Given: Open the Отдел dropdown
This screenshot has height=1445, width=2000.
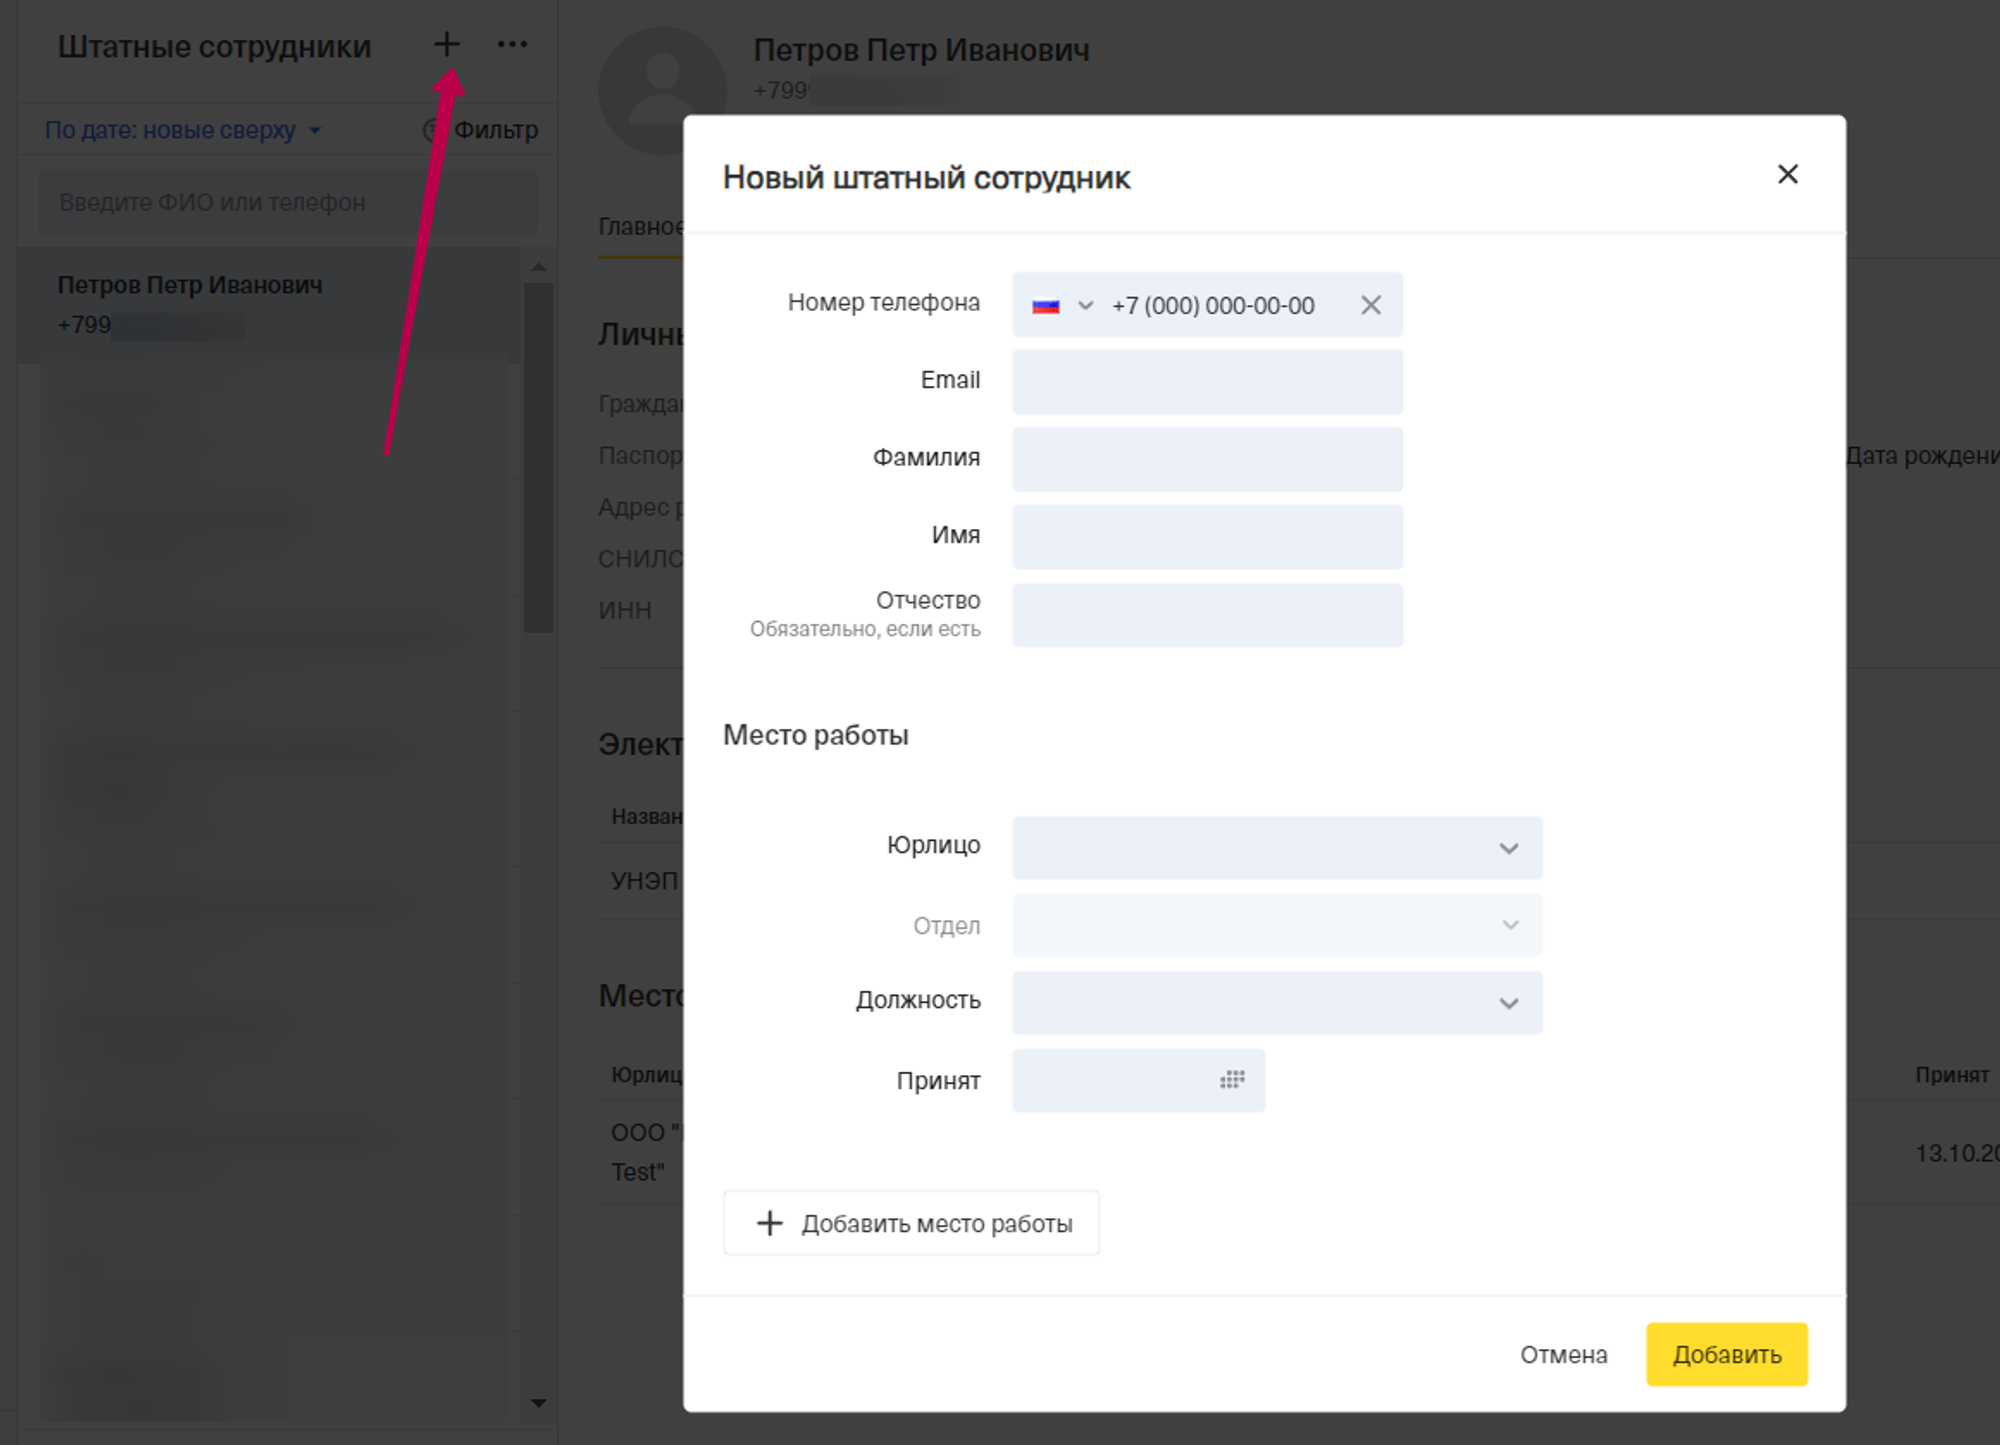Looking at the screenshot, I should tap(1276, 925).
